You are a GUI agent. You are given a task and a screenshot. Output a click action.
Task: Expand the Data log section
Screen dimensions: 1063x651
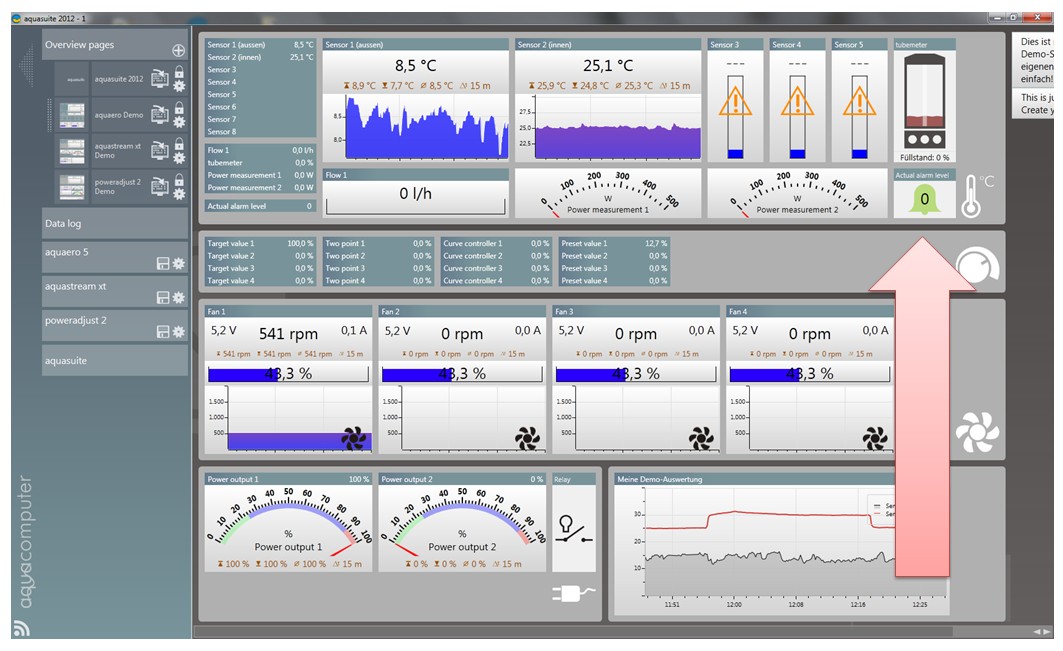[115, 223]
